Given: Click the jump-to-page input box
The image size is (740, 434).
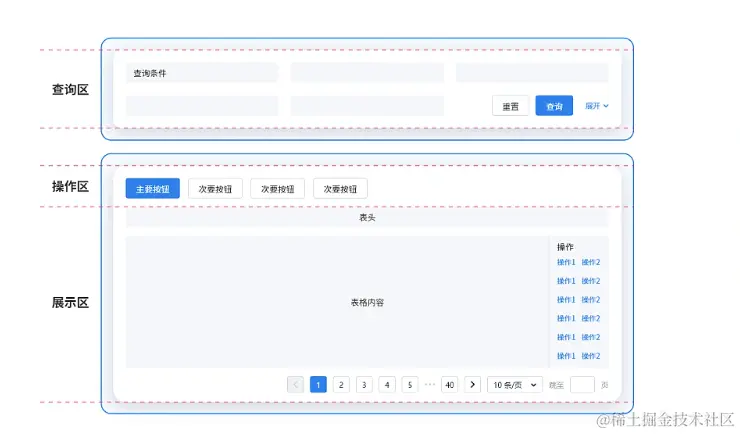Looking at the screenshot, I should [582, 385].
